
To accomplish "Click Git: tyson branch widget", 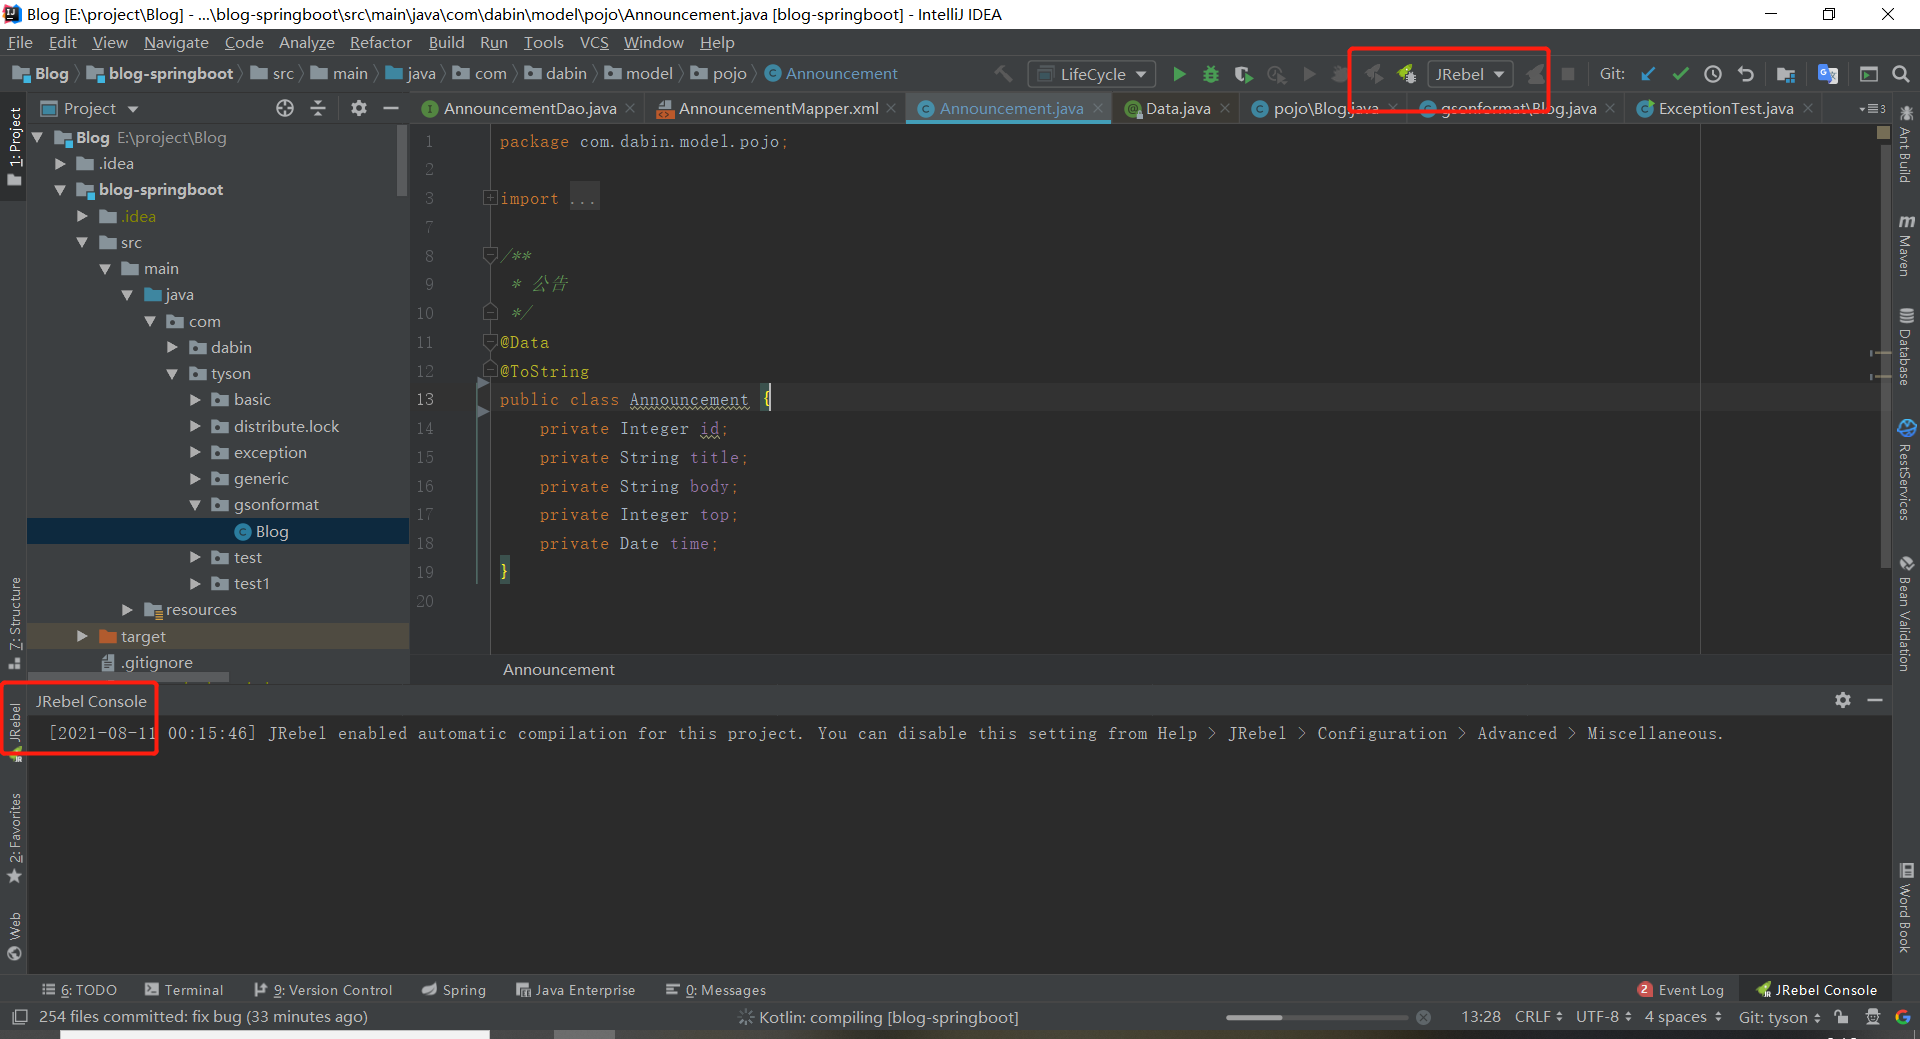I will 1780,1017.
